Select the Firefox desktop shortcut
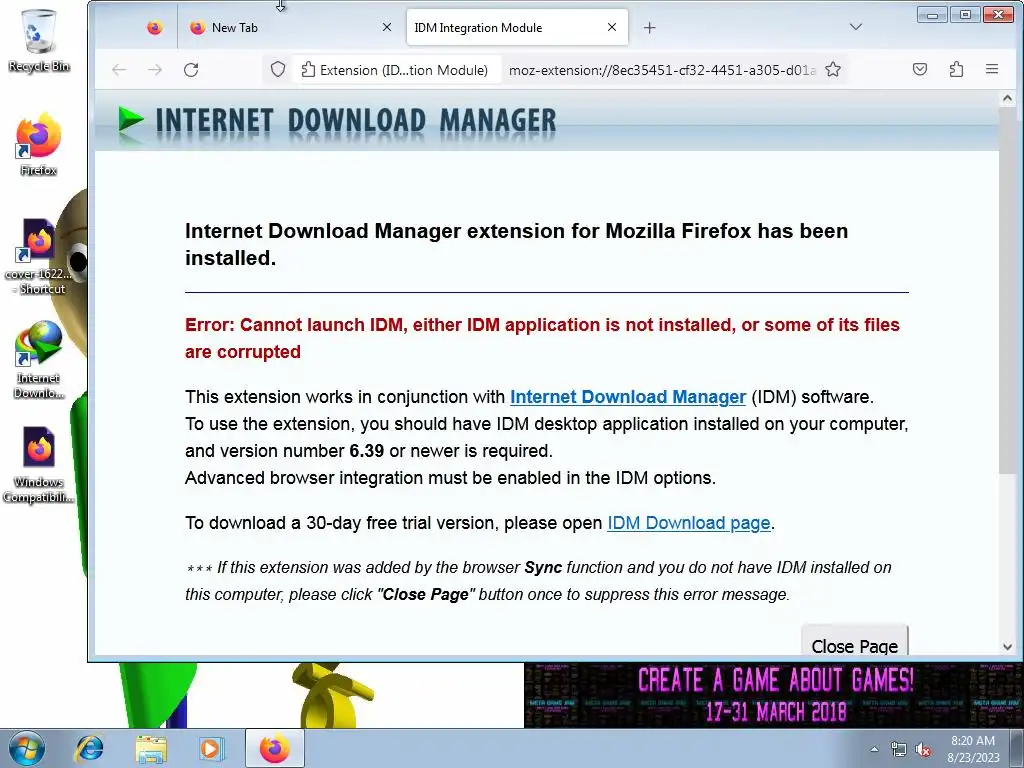The width and height of the screenshot is (1024, 768). point(39,145)
